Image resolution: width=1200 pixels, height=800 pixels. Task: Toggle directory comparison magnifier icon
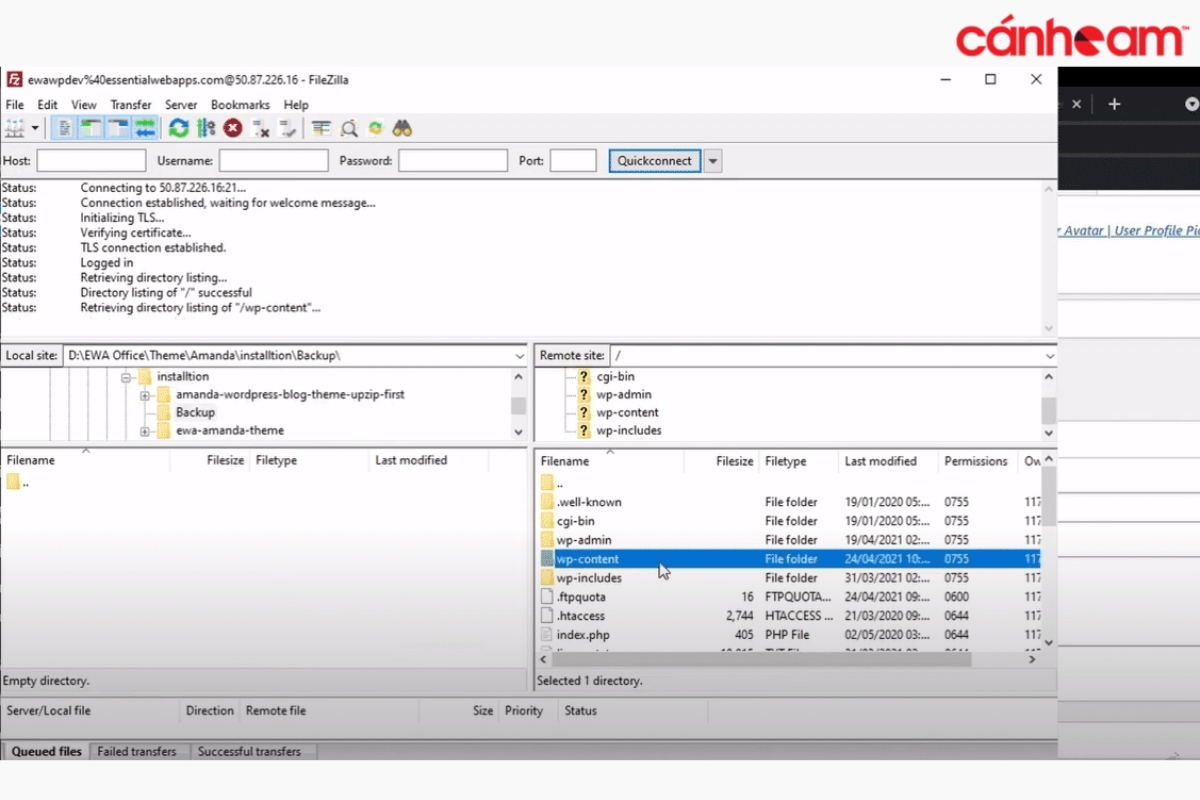click(349, 128)
